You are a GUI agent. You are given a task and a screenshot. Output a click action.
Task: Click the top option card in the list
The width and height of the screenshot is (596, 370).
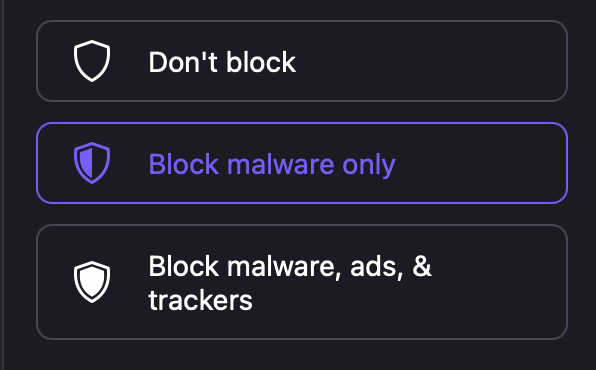click(x=302, y=61)
